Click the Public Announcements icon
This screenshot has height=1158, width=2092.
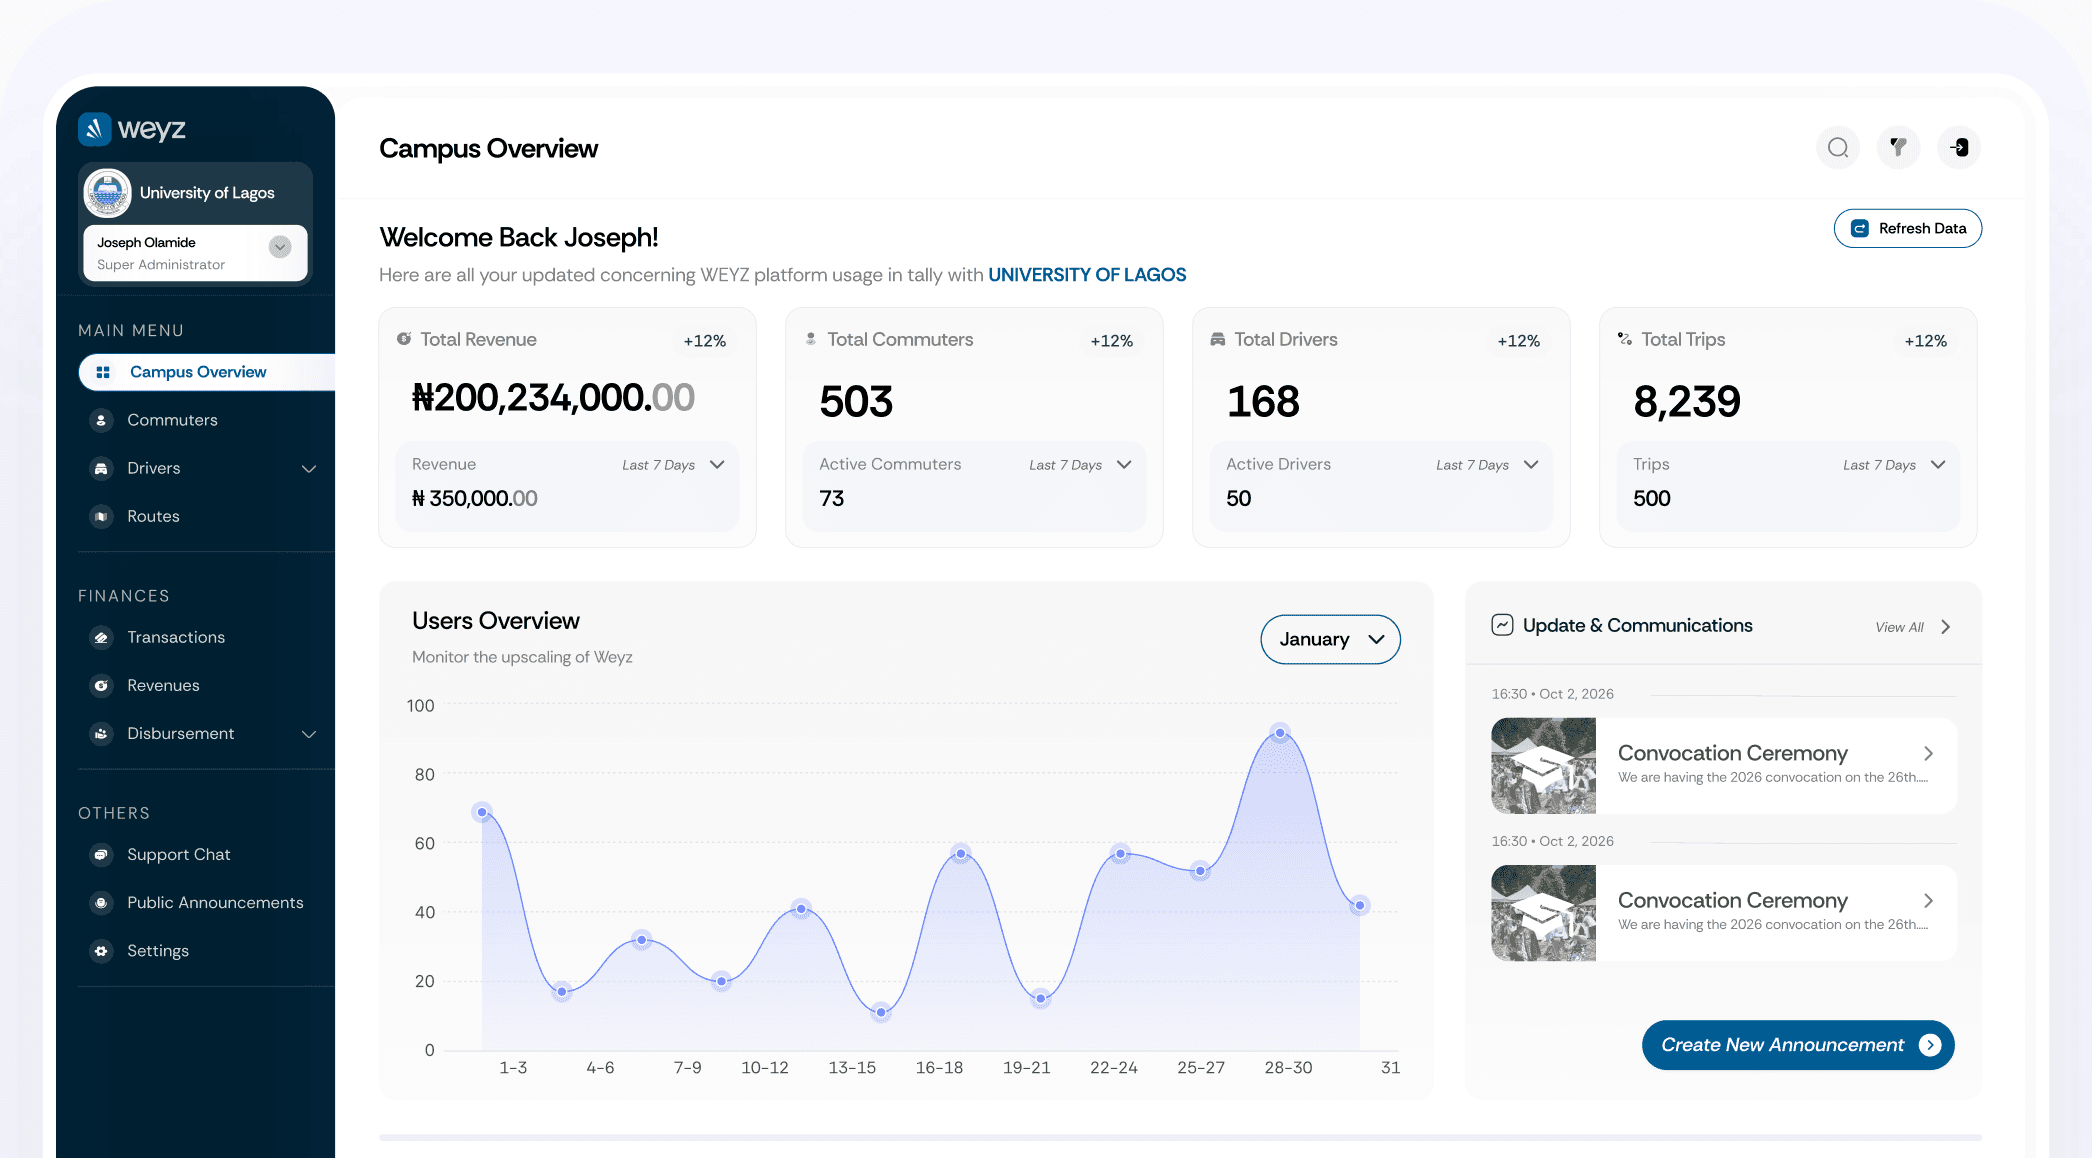coord(101,902)
